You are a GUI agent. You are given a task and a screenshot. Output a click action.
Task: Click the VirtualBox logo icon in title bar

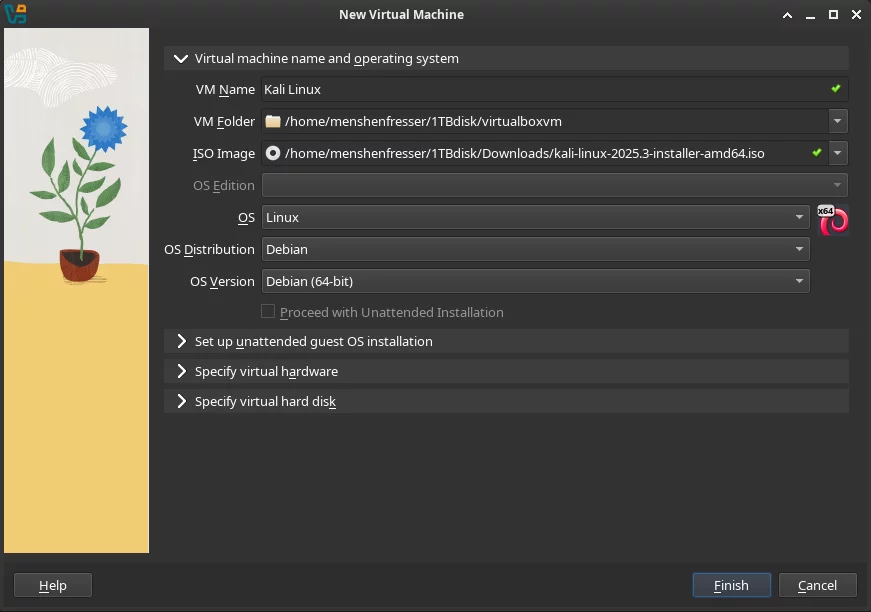(x=15, y=14)
